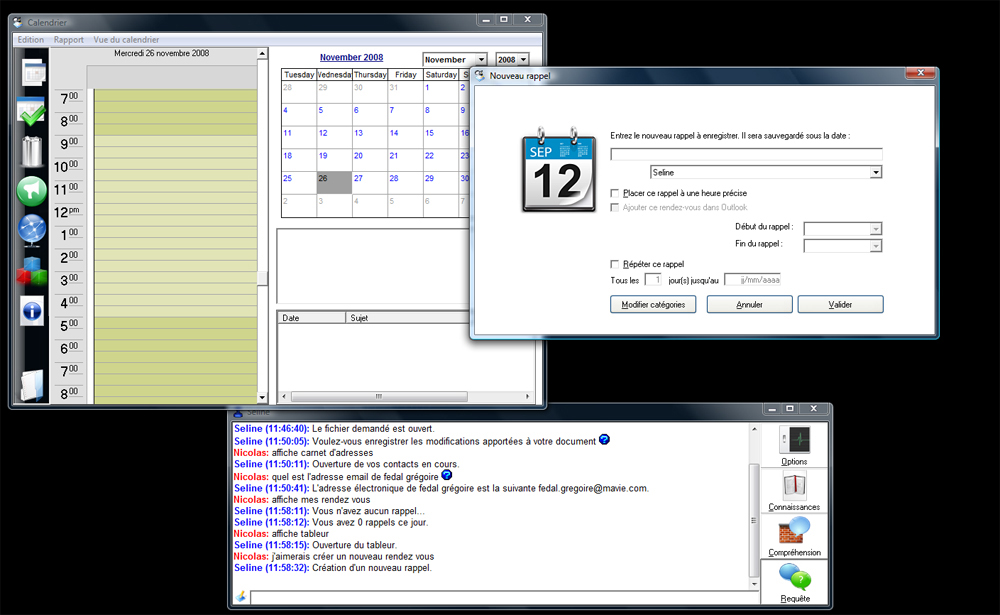Click the colored cubes icon in sidebar
Image resolution: width=1000 pixels, height=615 pixels.
[x=32, y=270]
